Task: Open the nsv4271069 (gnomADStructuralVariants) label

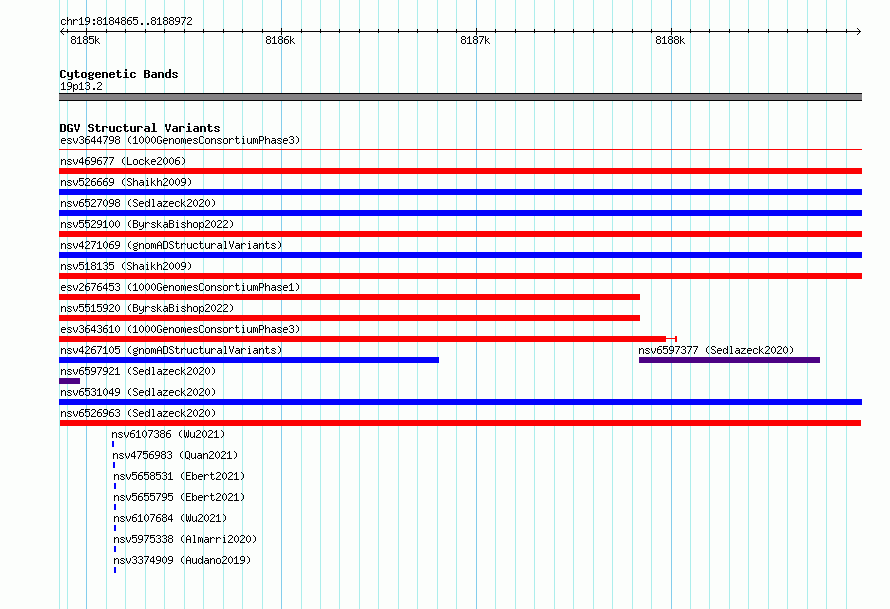Action: pos(171,245)
